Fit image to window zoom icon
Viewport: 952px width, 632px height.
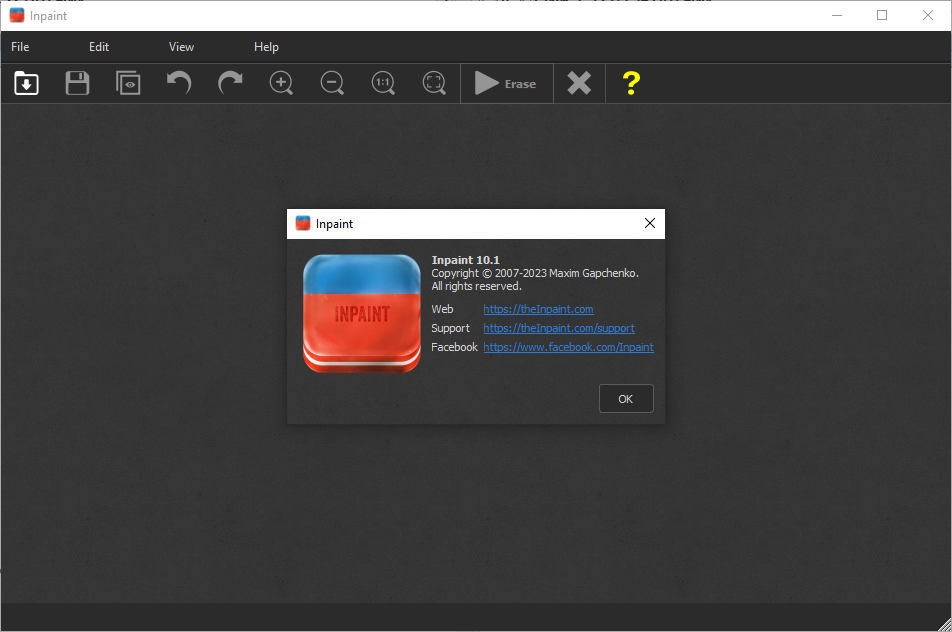434,83
